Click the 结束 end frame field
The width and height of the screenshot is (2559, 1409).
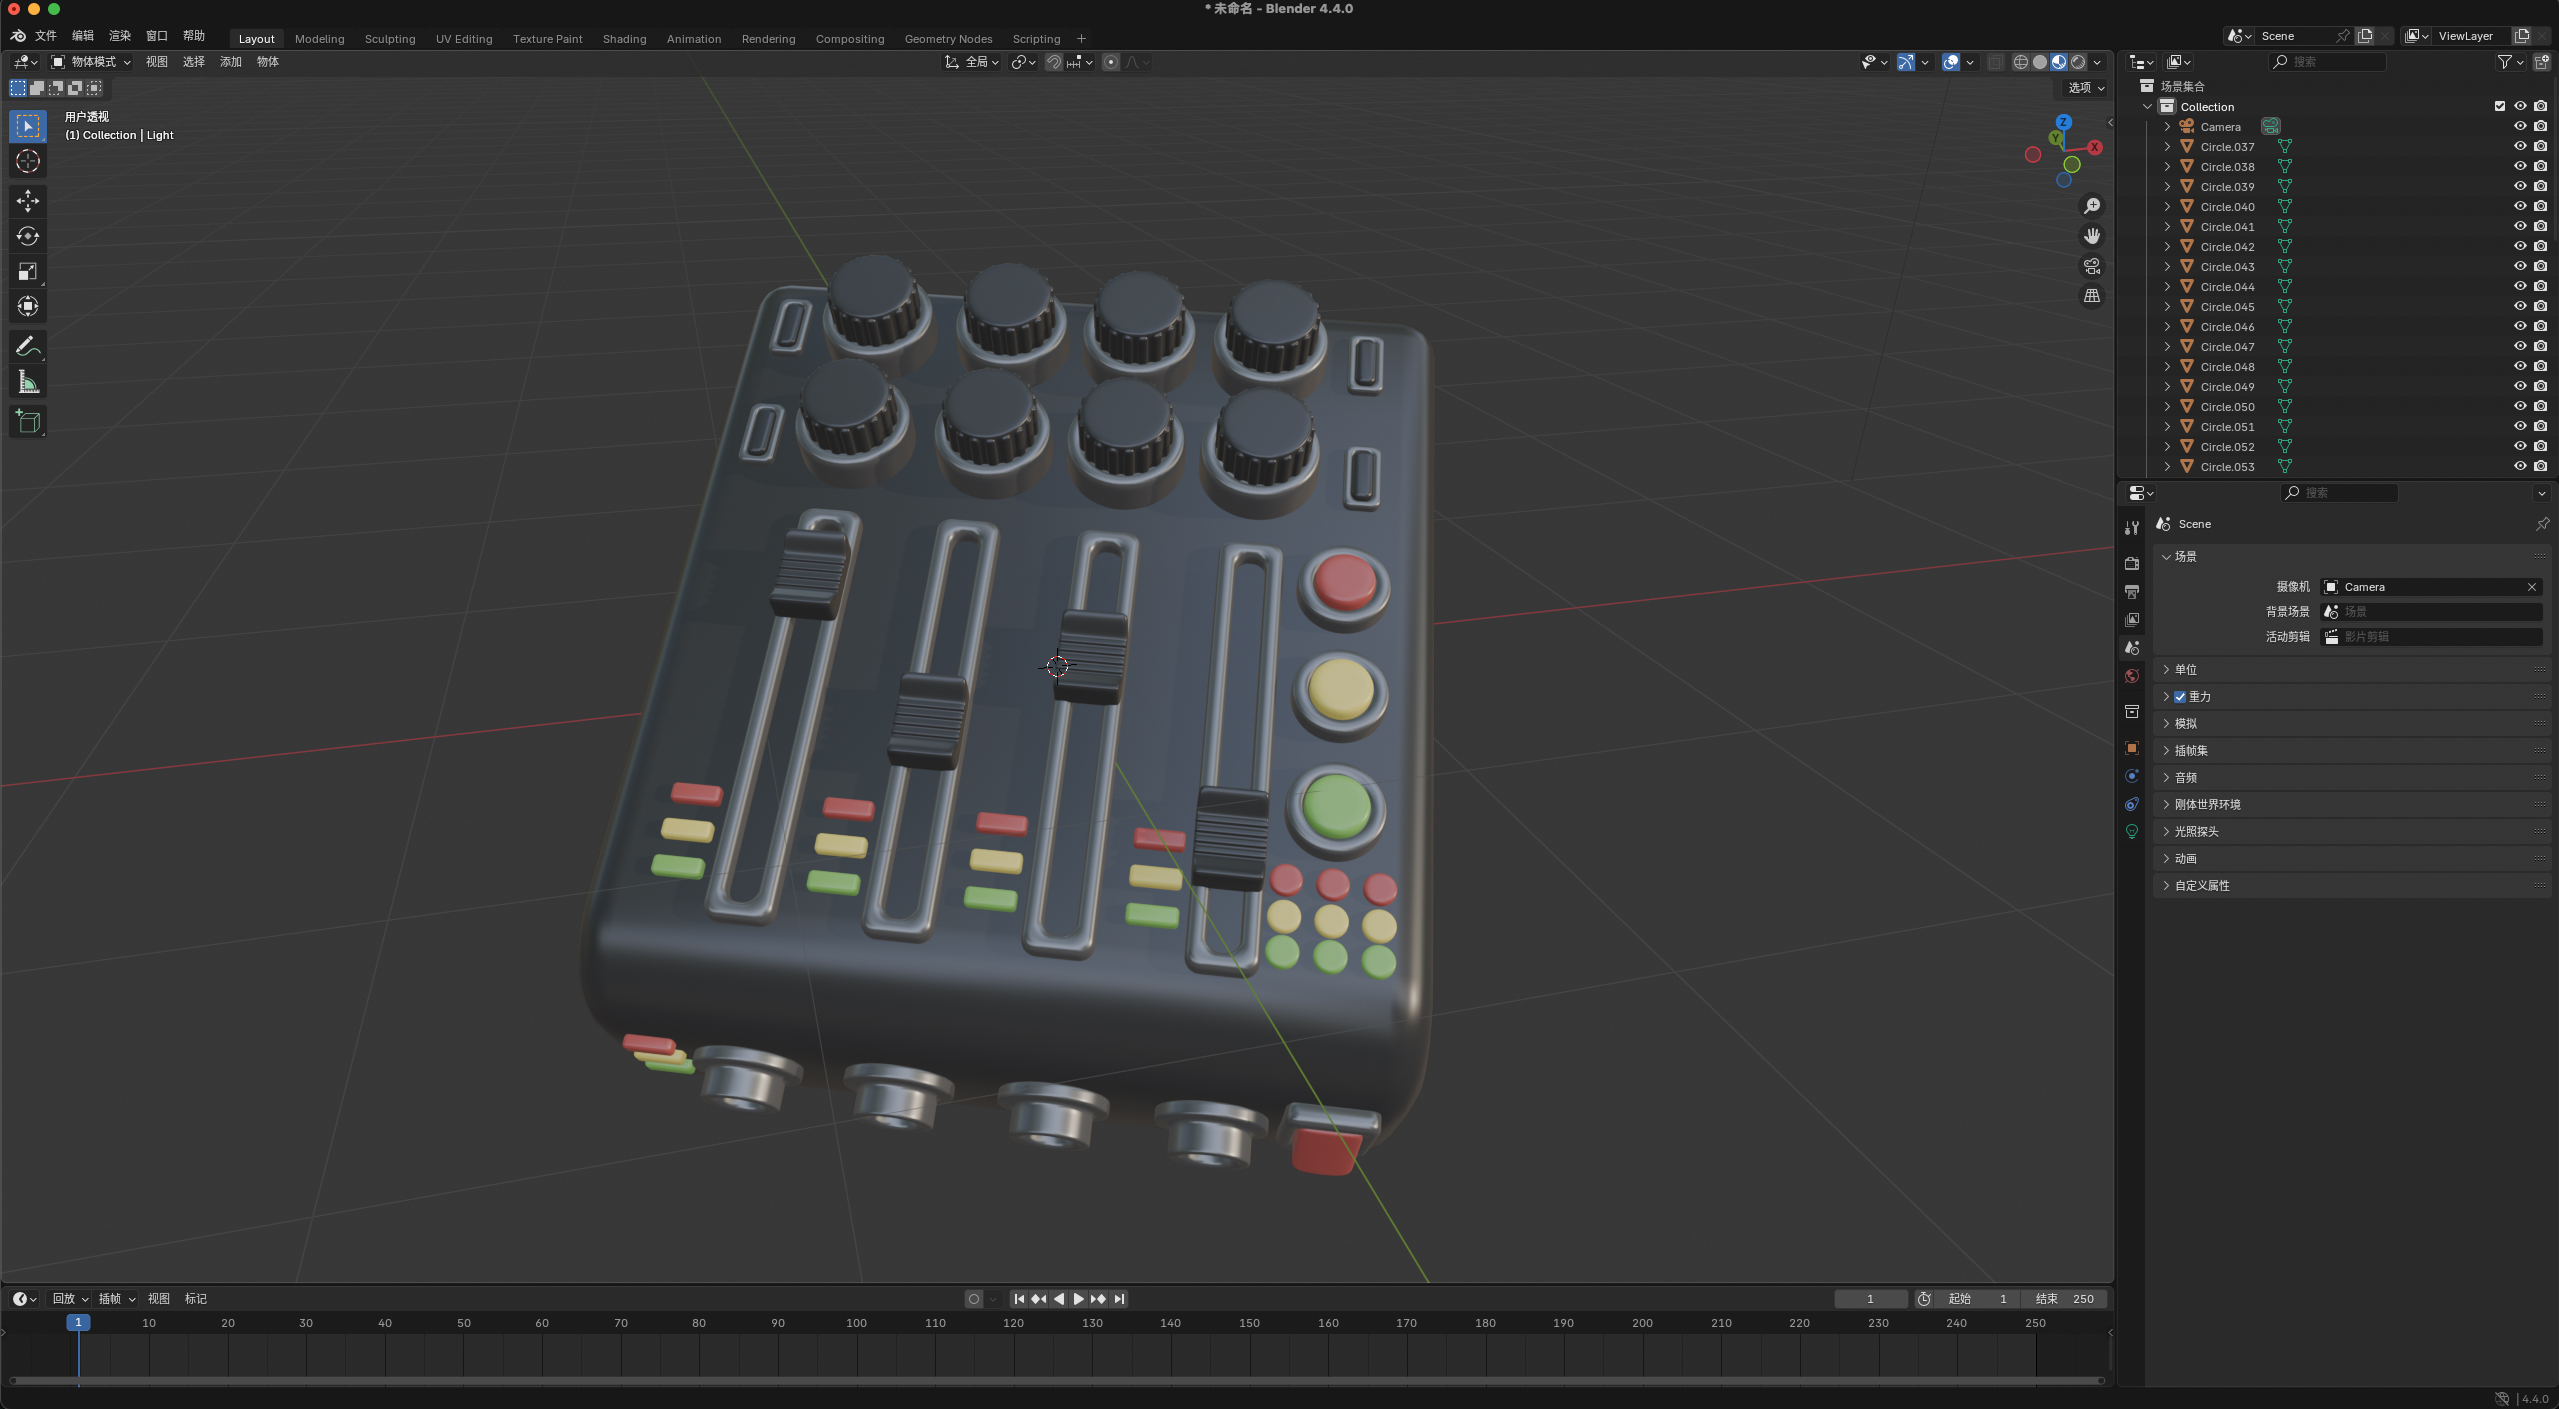[2064, 1299]
